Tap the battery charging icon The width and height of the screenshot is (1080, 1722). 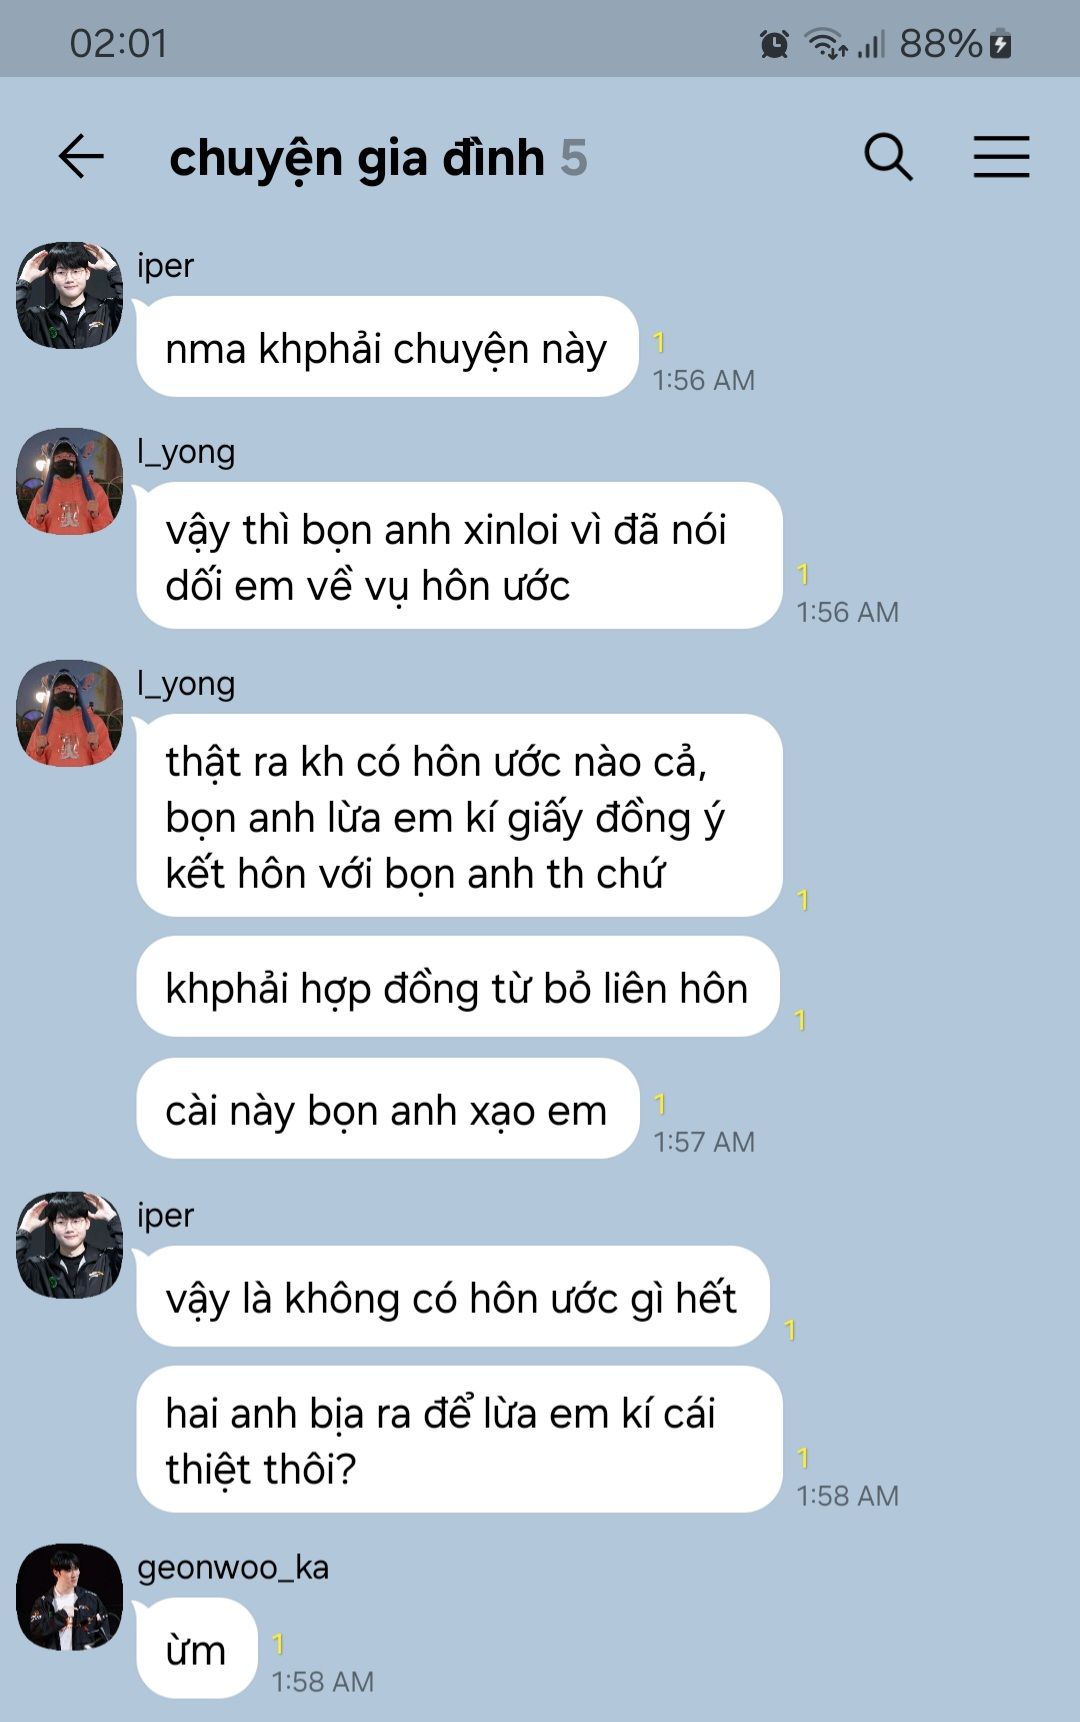1000,44
